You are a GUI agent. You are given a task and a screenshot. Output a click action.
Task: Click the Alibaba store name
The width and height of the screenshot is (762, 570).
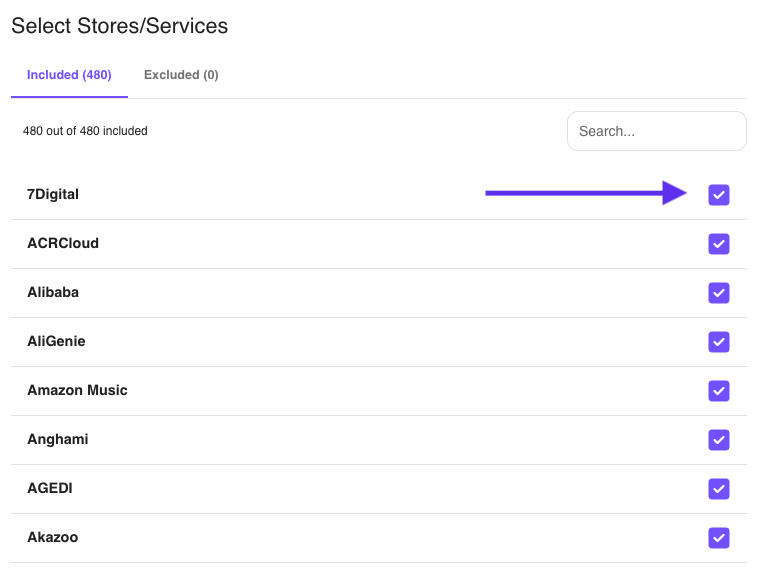click(53, 292)
